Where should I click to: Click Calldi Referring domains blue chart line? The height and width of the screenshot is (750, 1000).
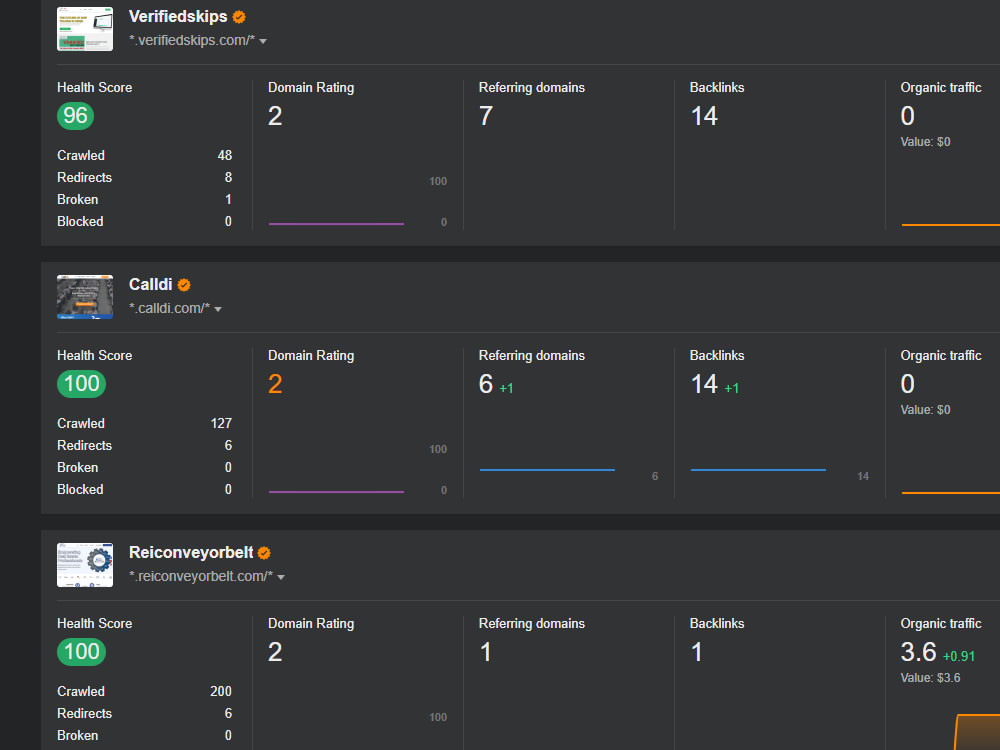[547, 470]
